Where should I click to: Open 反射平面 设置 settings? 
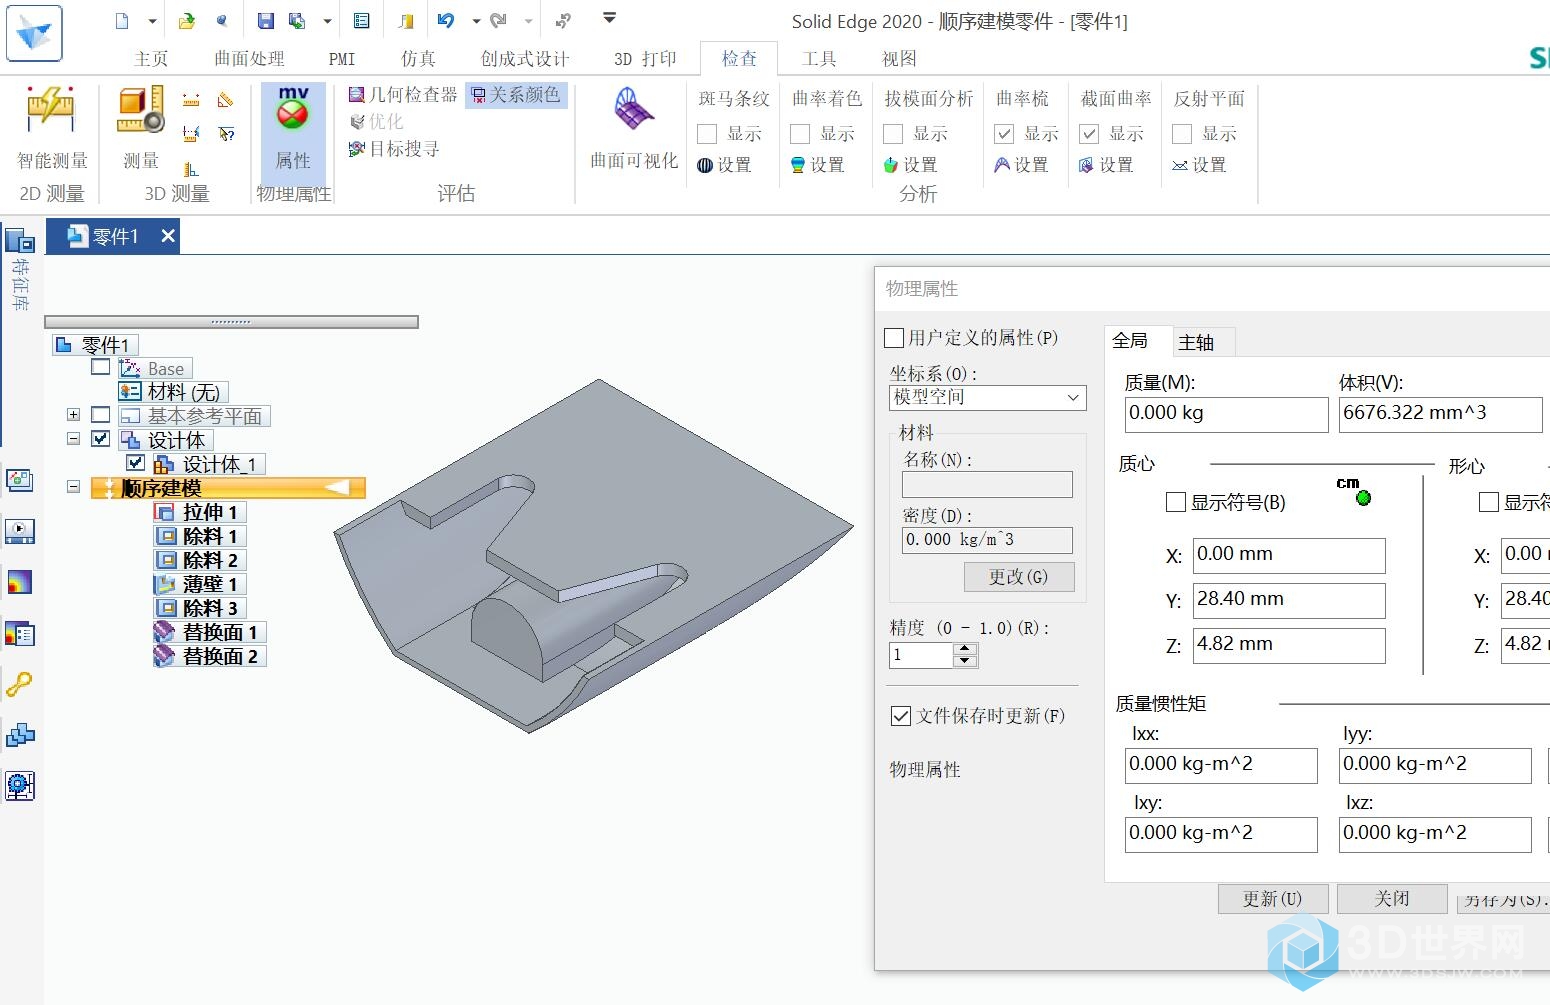tap(1199, 165)
